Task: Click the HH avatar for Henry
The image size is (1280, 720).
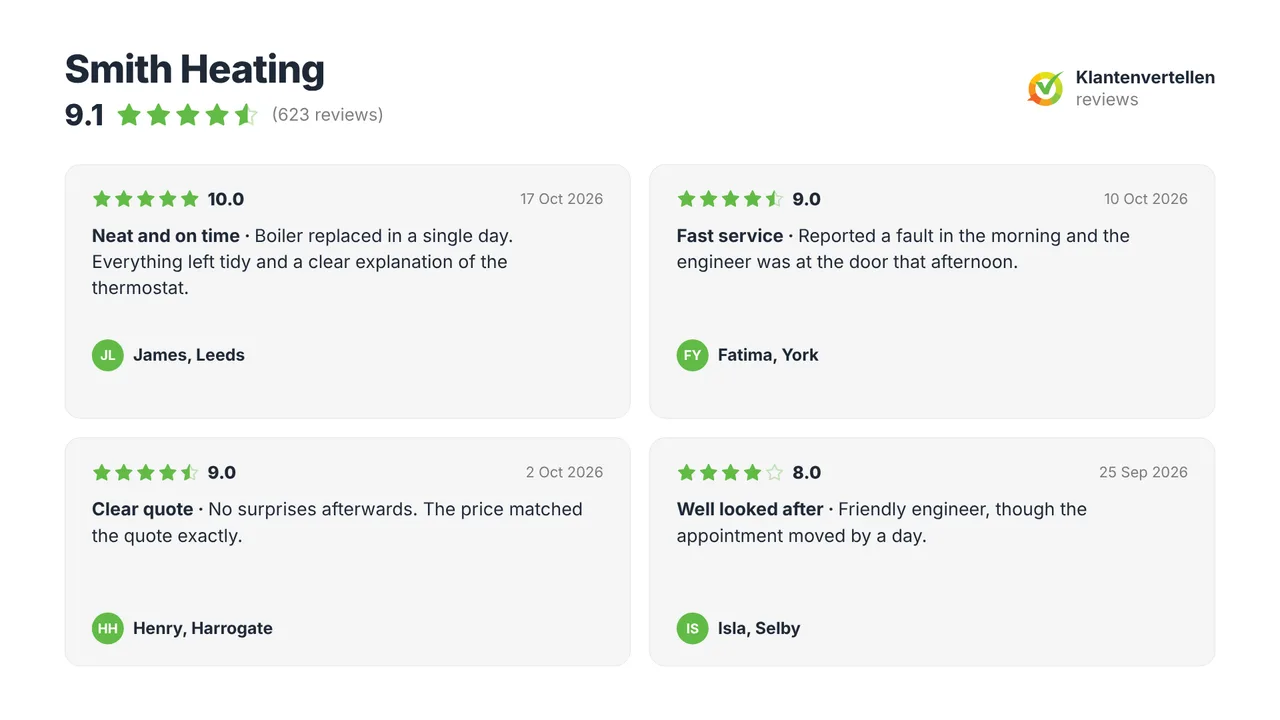Action: point(108,628)
